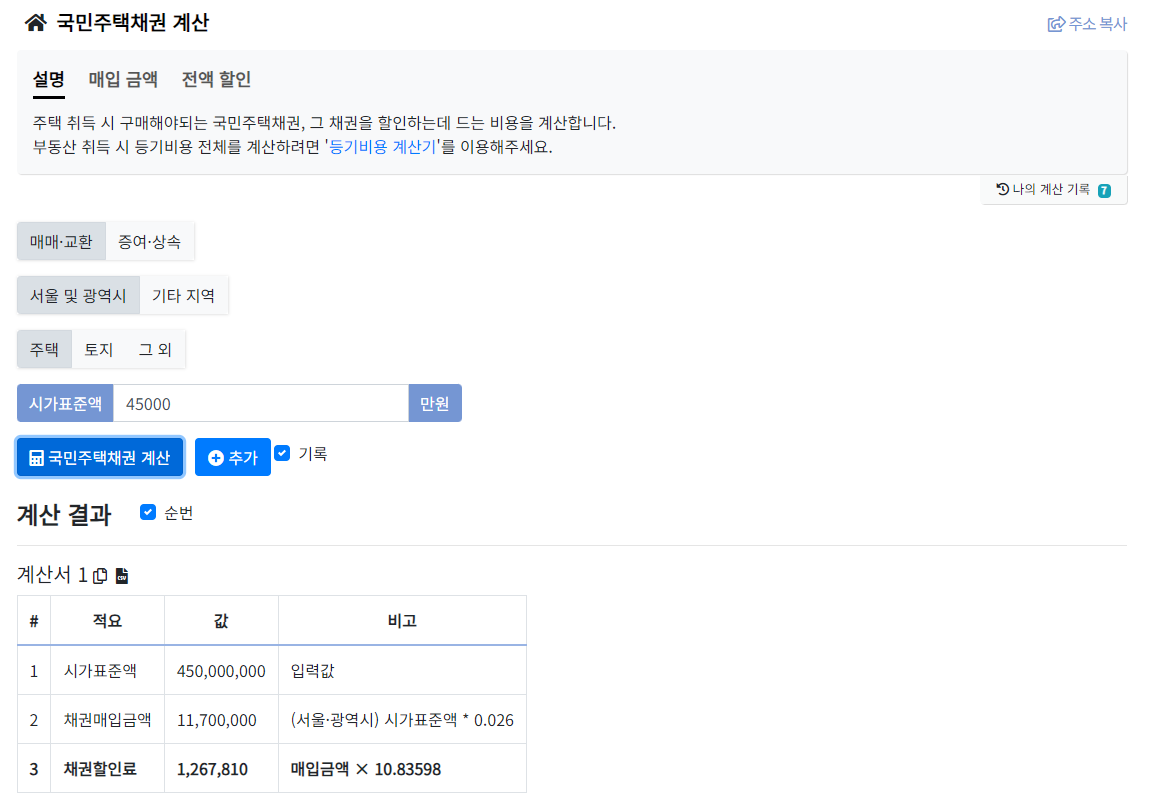The height and width of the screenshot is (802, 1154).
Task: Select the 그 외 property option
Action: [155, 349]
